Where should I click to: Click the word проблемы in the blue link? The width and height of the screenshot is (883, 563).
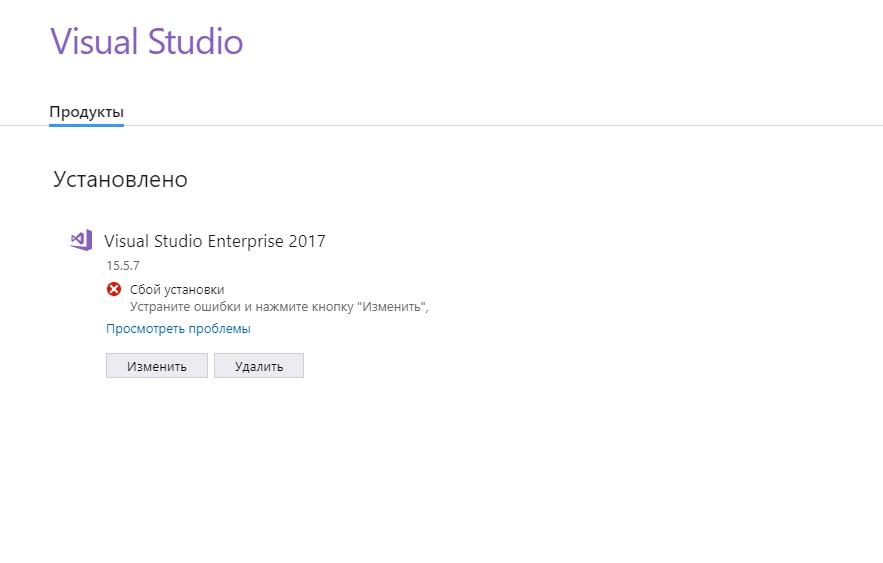(x=220, y=328)
